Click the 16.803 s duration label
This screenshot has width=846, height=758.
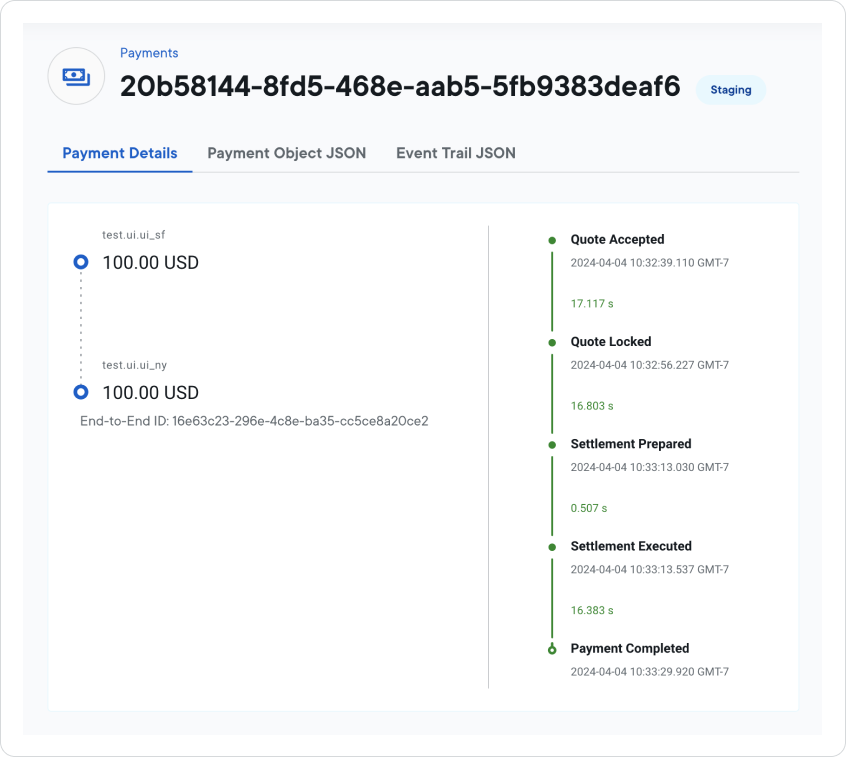pos(589,405)
